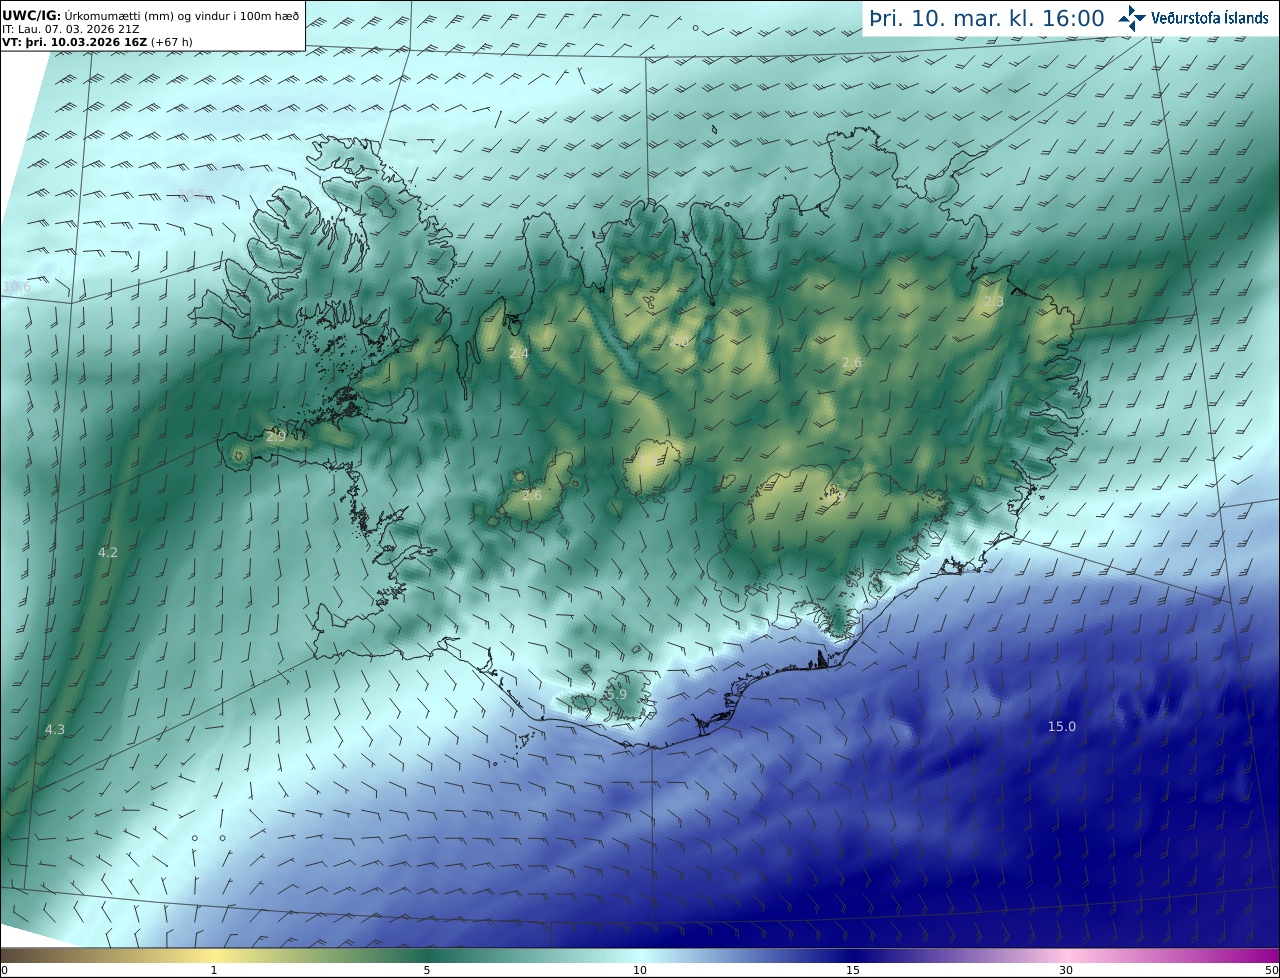Click the 5.9 value on the map
The width and height of the screenshot is (1280, 978).
(x=617, y=694)
